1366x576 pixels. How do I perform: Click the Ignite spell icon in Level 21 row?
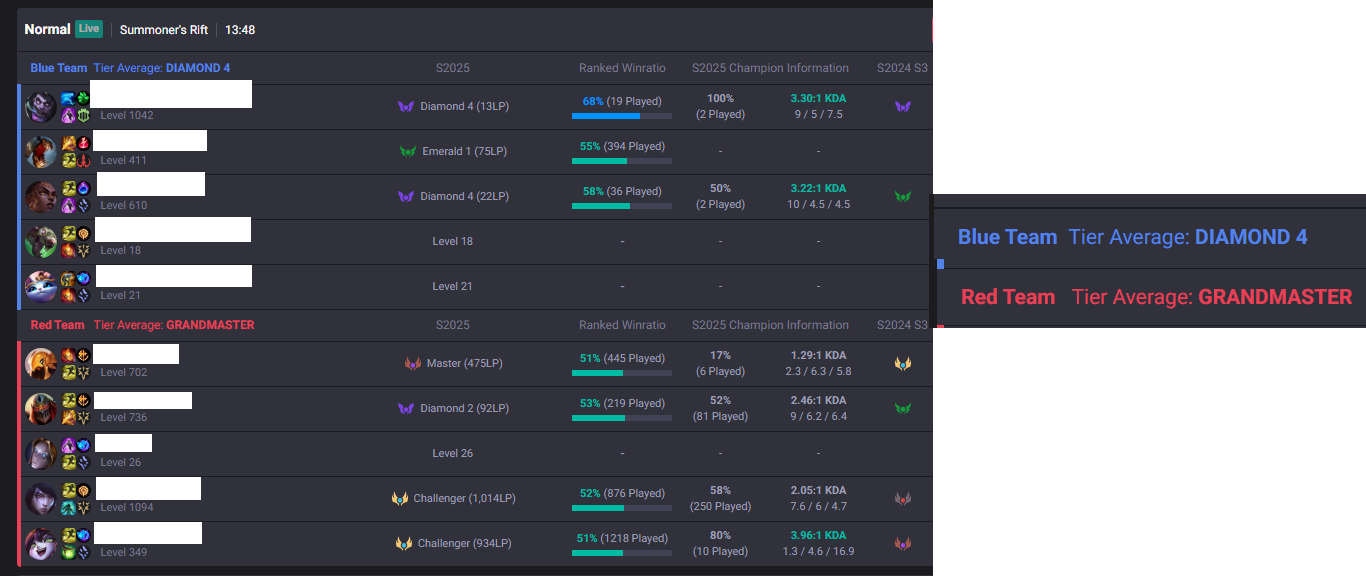68,295
